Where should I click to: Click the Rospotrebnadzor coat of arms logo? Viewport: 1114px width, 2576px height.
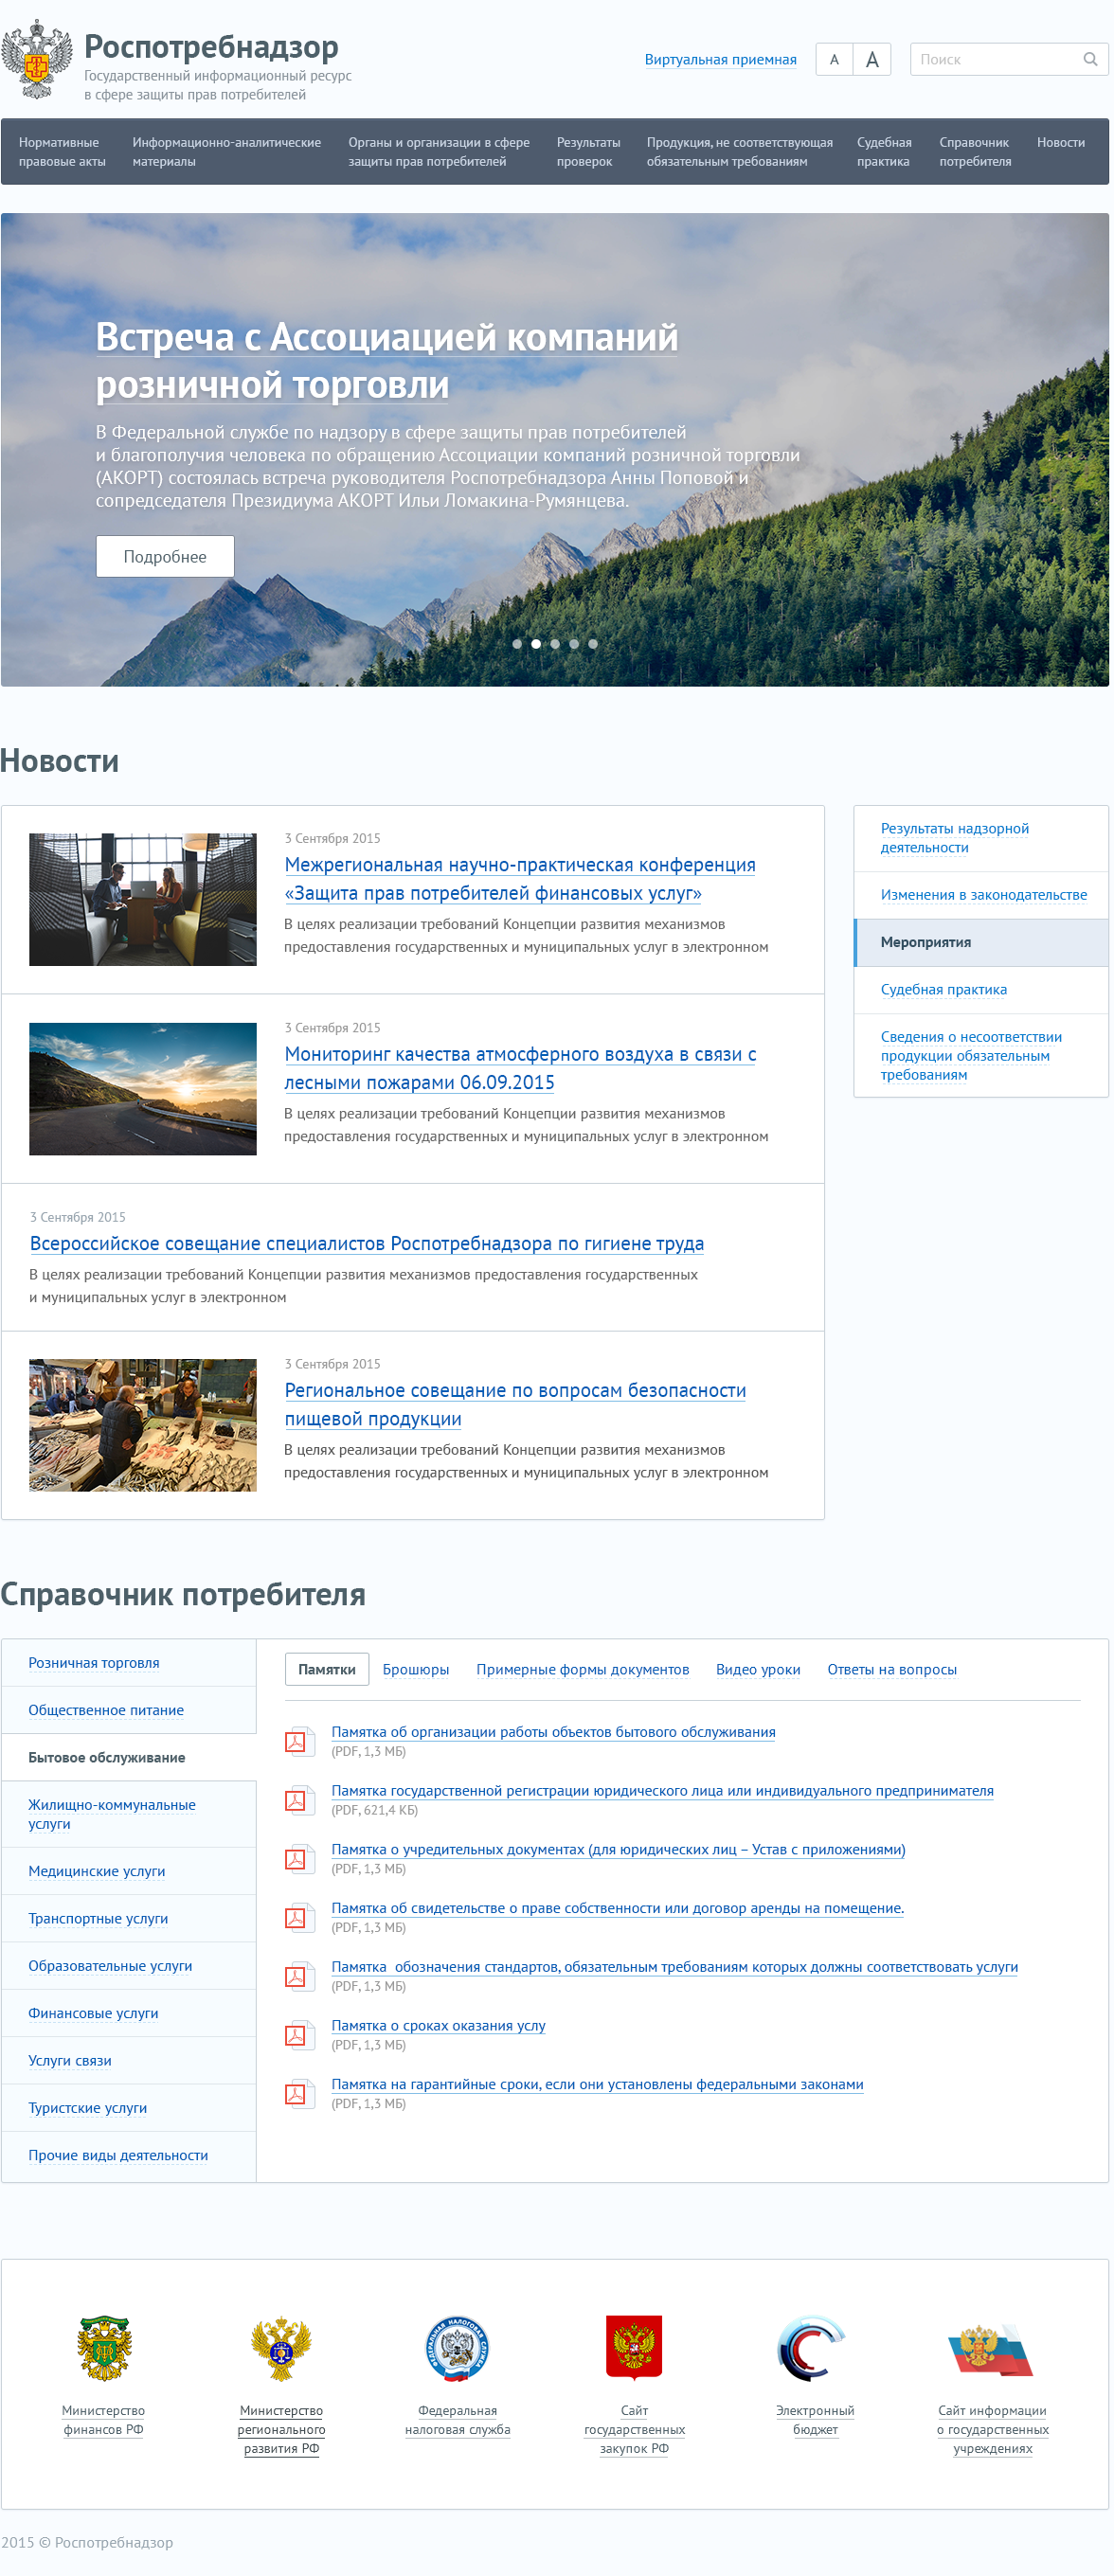pos(37,60)
